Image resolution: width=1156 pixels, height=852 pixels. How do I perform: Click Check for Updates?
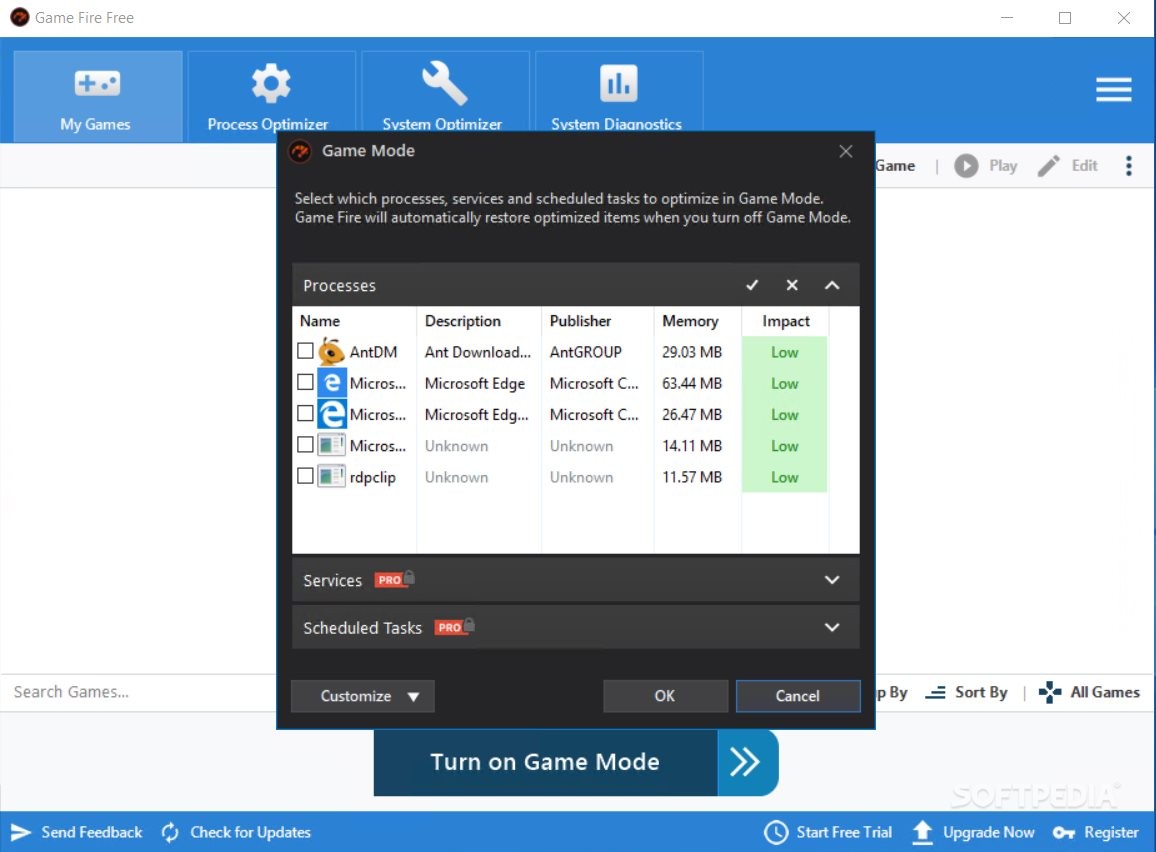236,832
